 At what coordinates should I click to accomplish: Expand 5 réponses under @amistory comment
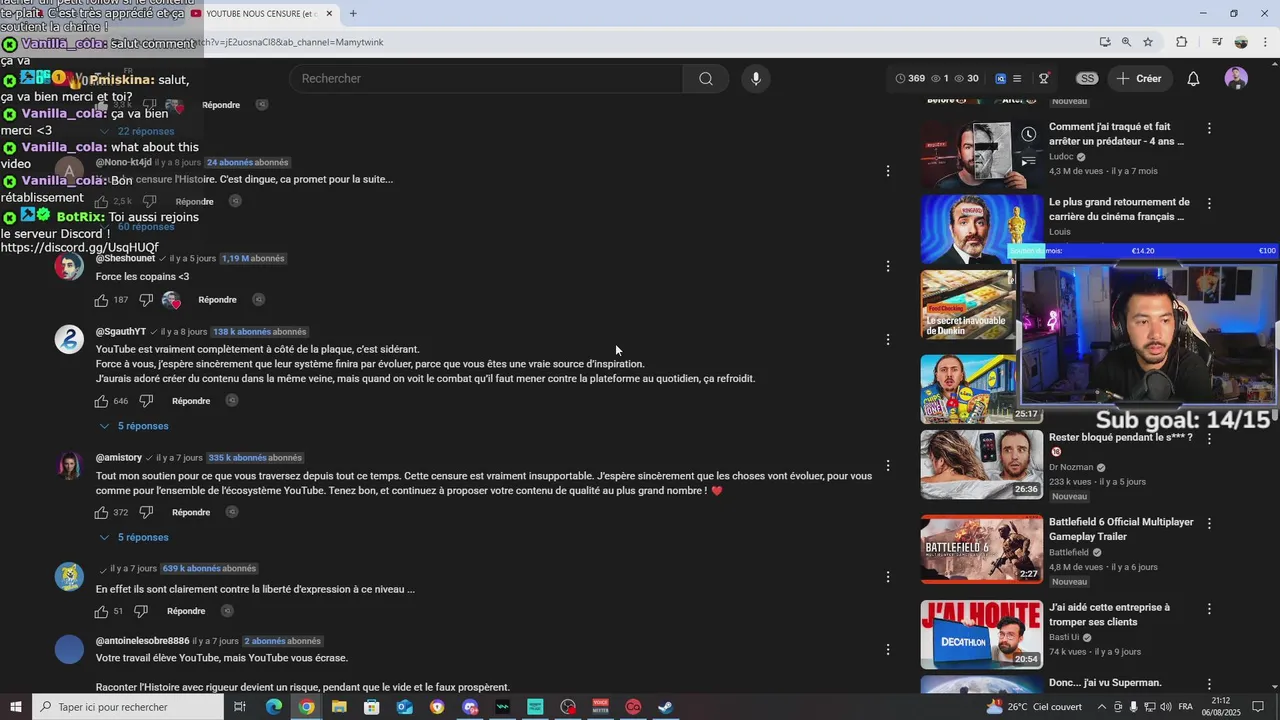click(x=134, y=537)
